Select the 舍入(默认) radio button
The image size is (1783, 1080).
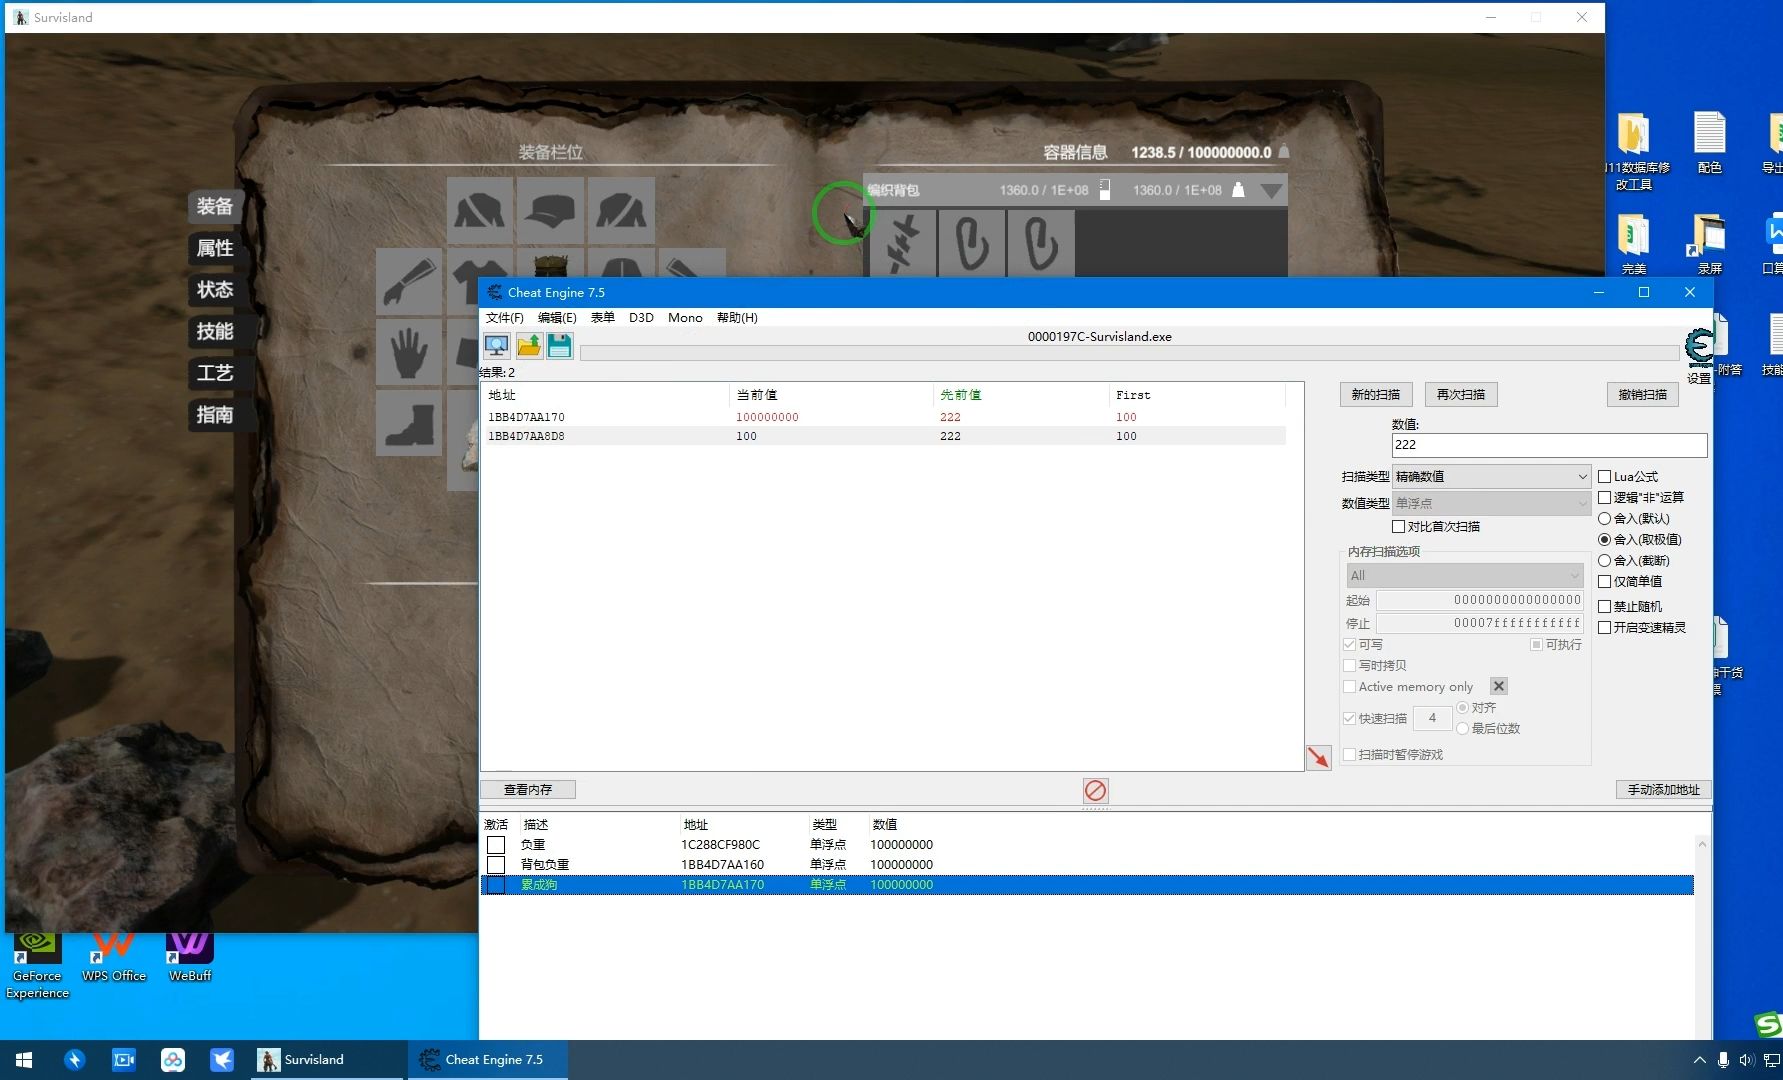point(1604,519)
